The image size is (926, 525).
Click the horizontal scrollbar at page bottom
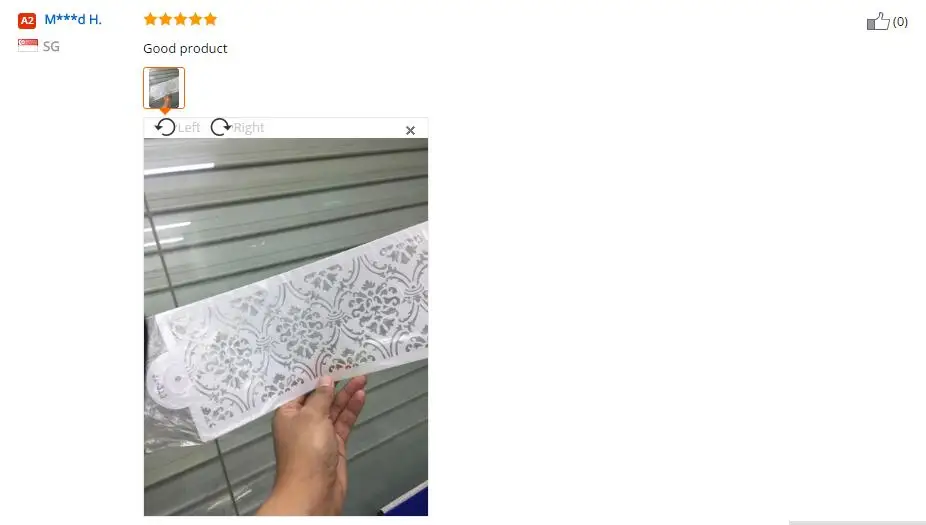coord(857,523)
